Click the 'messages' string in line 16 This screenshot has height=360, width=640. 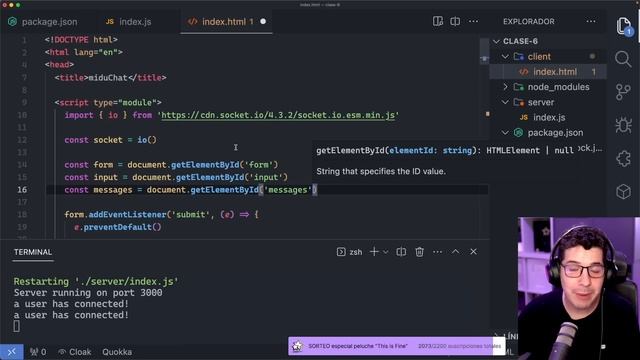(x=288, y=190)
